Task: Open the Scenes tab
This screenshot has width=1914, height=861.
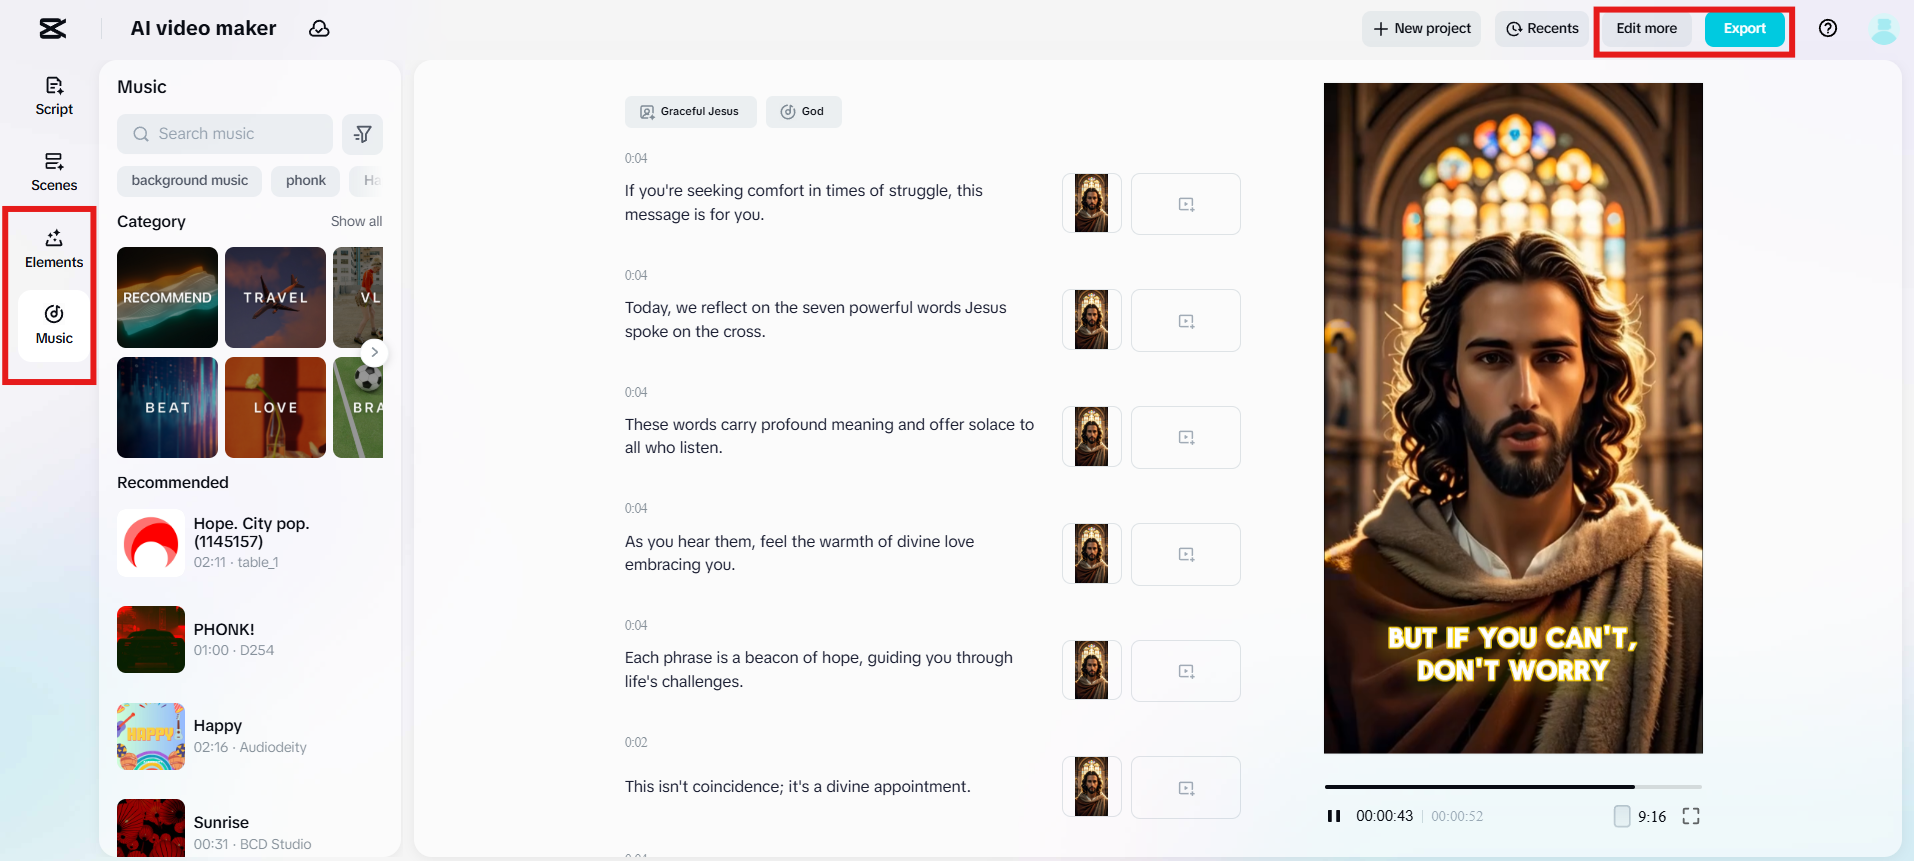Action: click(x=54, y=172)
